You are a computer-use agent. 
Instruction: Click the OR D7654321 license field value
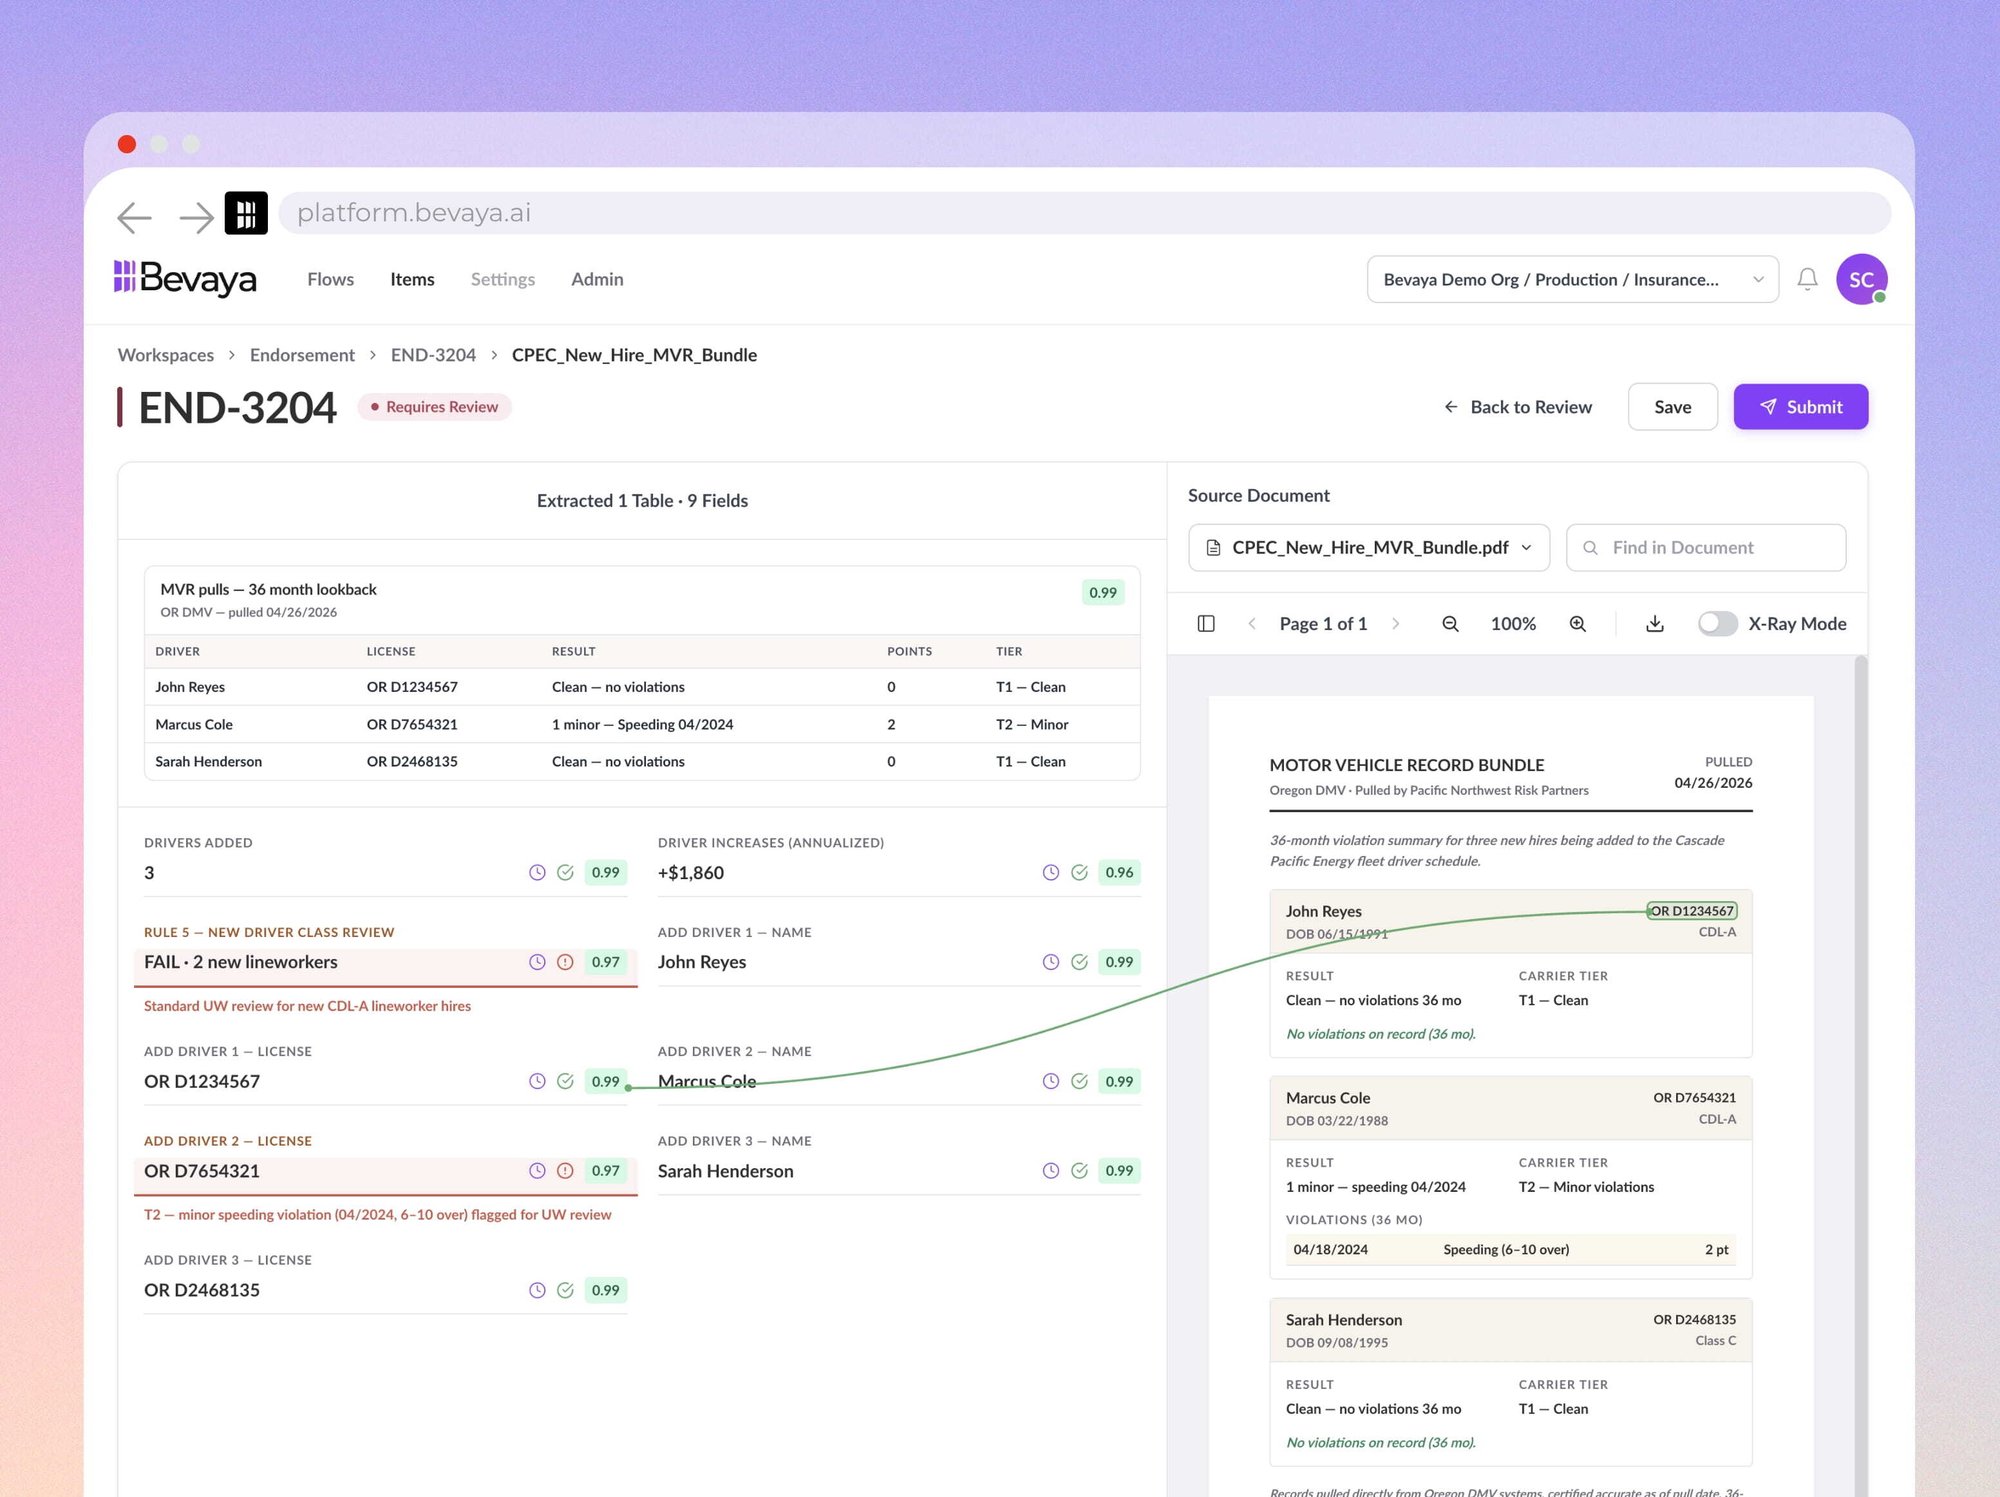tap(202, 1171)
